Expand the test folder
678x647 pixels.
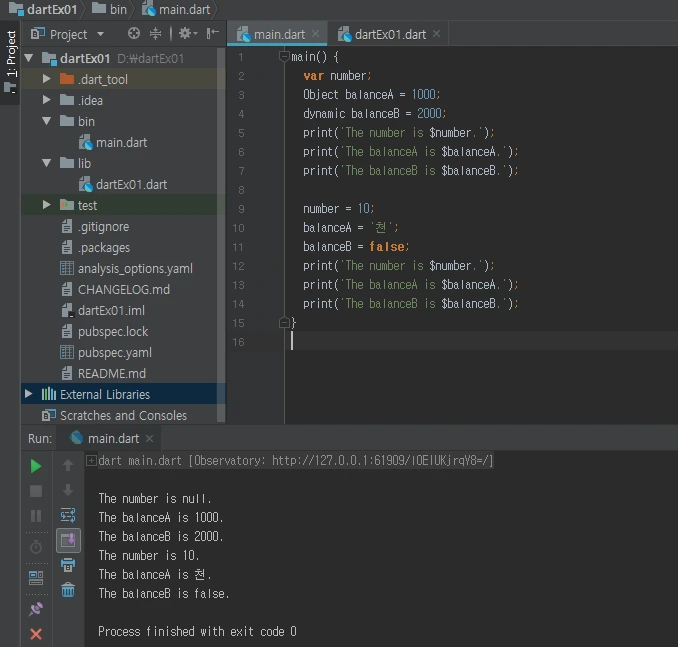(47, 205)
